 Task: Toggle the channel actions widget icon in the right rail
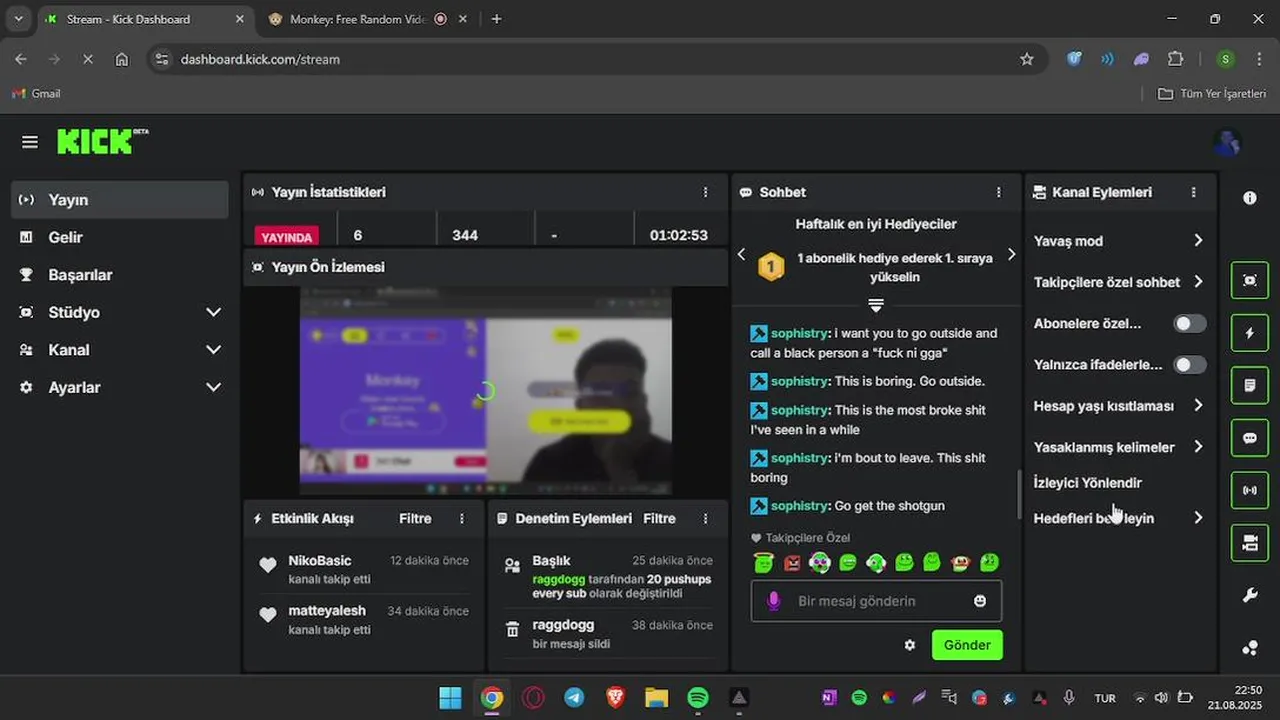click(1250, 542)
